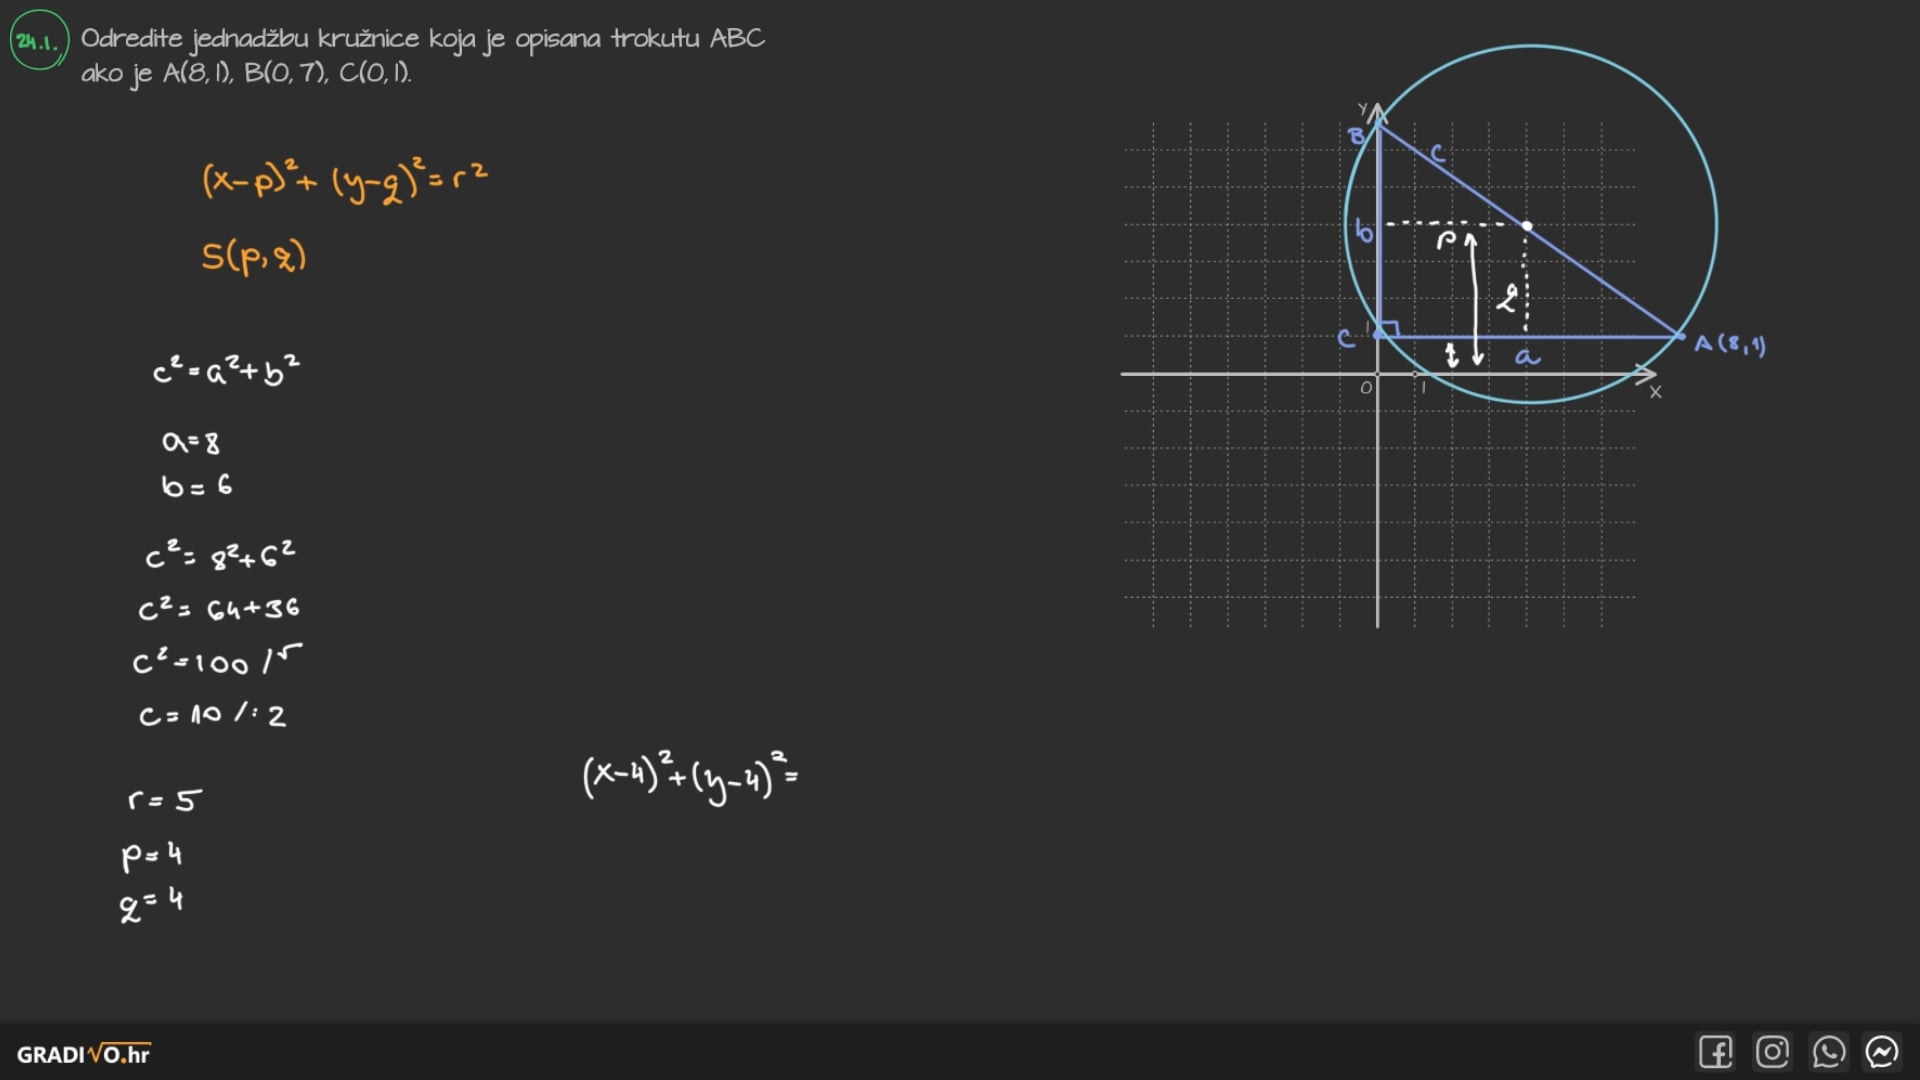Image resolution: width=1920 pixels, height=1080 pixels.
Task: Click the b = 6 line
Action: (x=197, y=486)
